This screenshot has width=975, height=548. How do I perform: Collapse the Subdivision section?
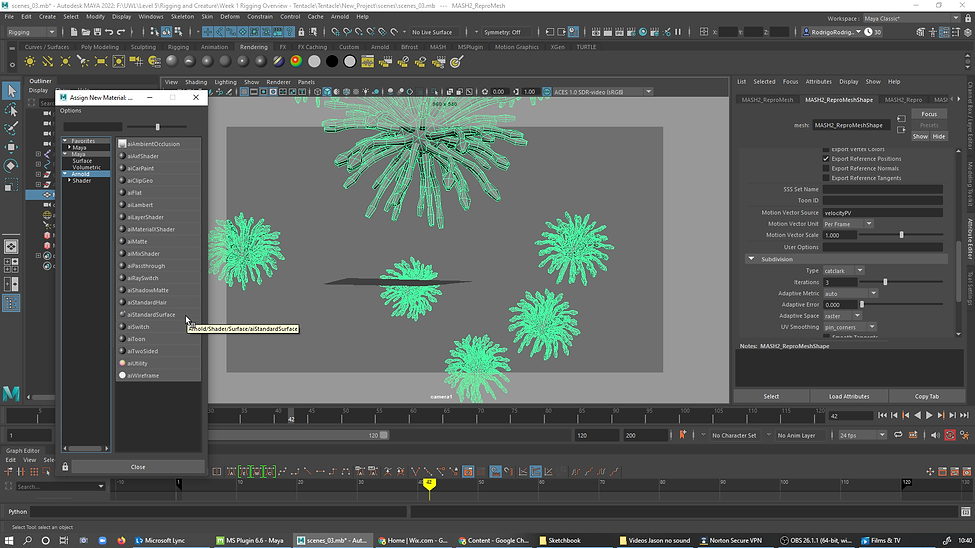click(751, 259)
